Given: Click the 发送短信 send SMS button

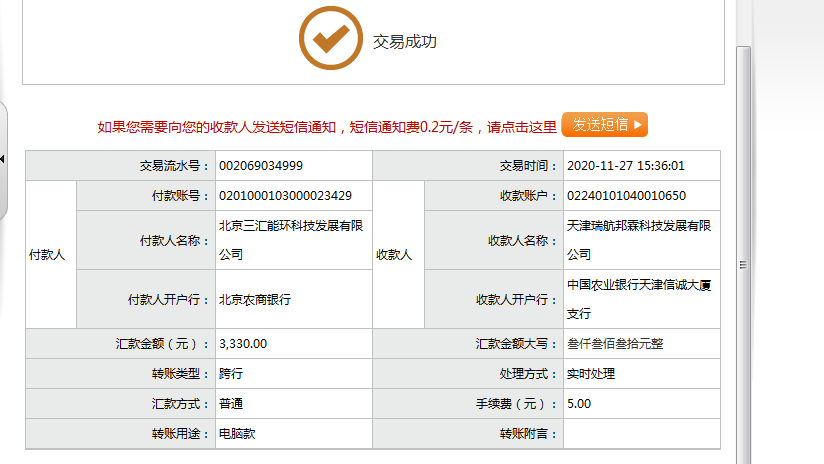Looking at the screenshot, I should [604, 125].
